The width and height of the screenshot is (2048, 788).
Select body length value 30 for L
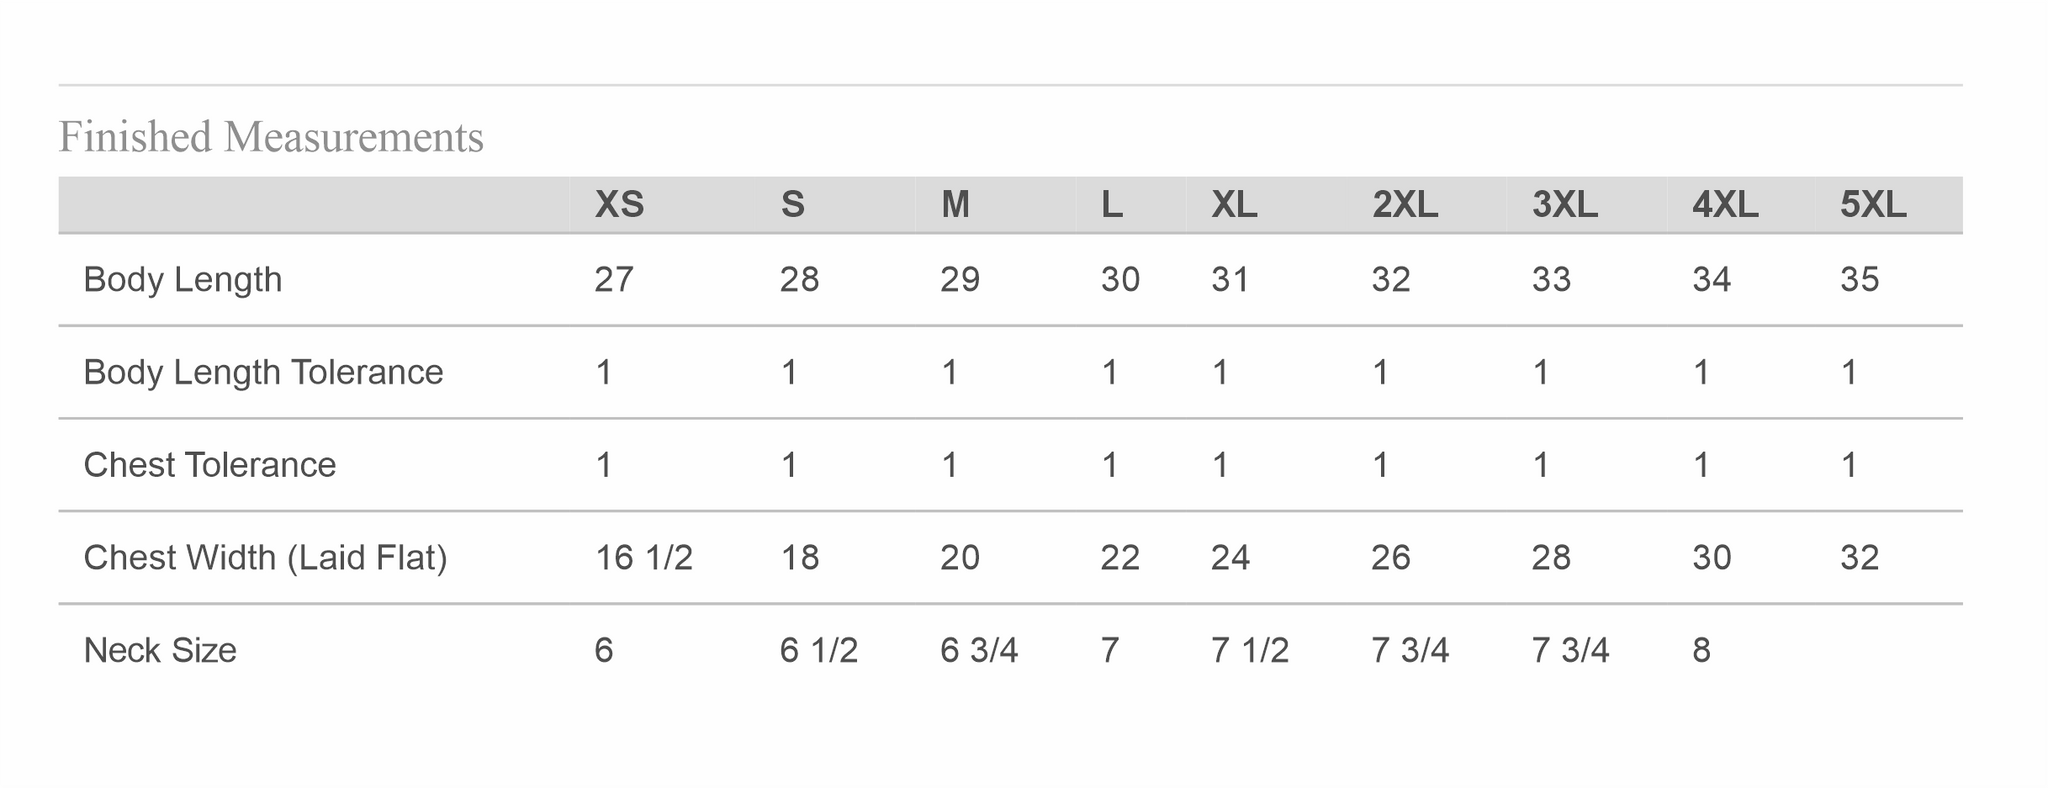click(x=1120, y=279)
